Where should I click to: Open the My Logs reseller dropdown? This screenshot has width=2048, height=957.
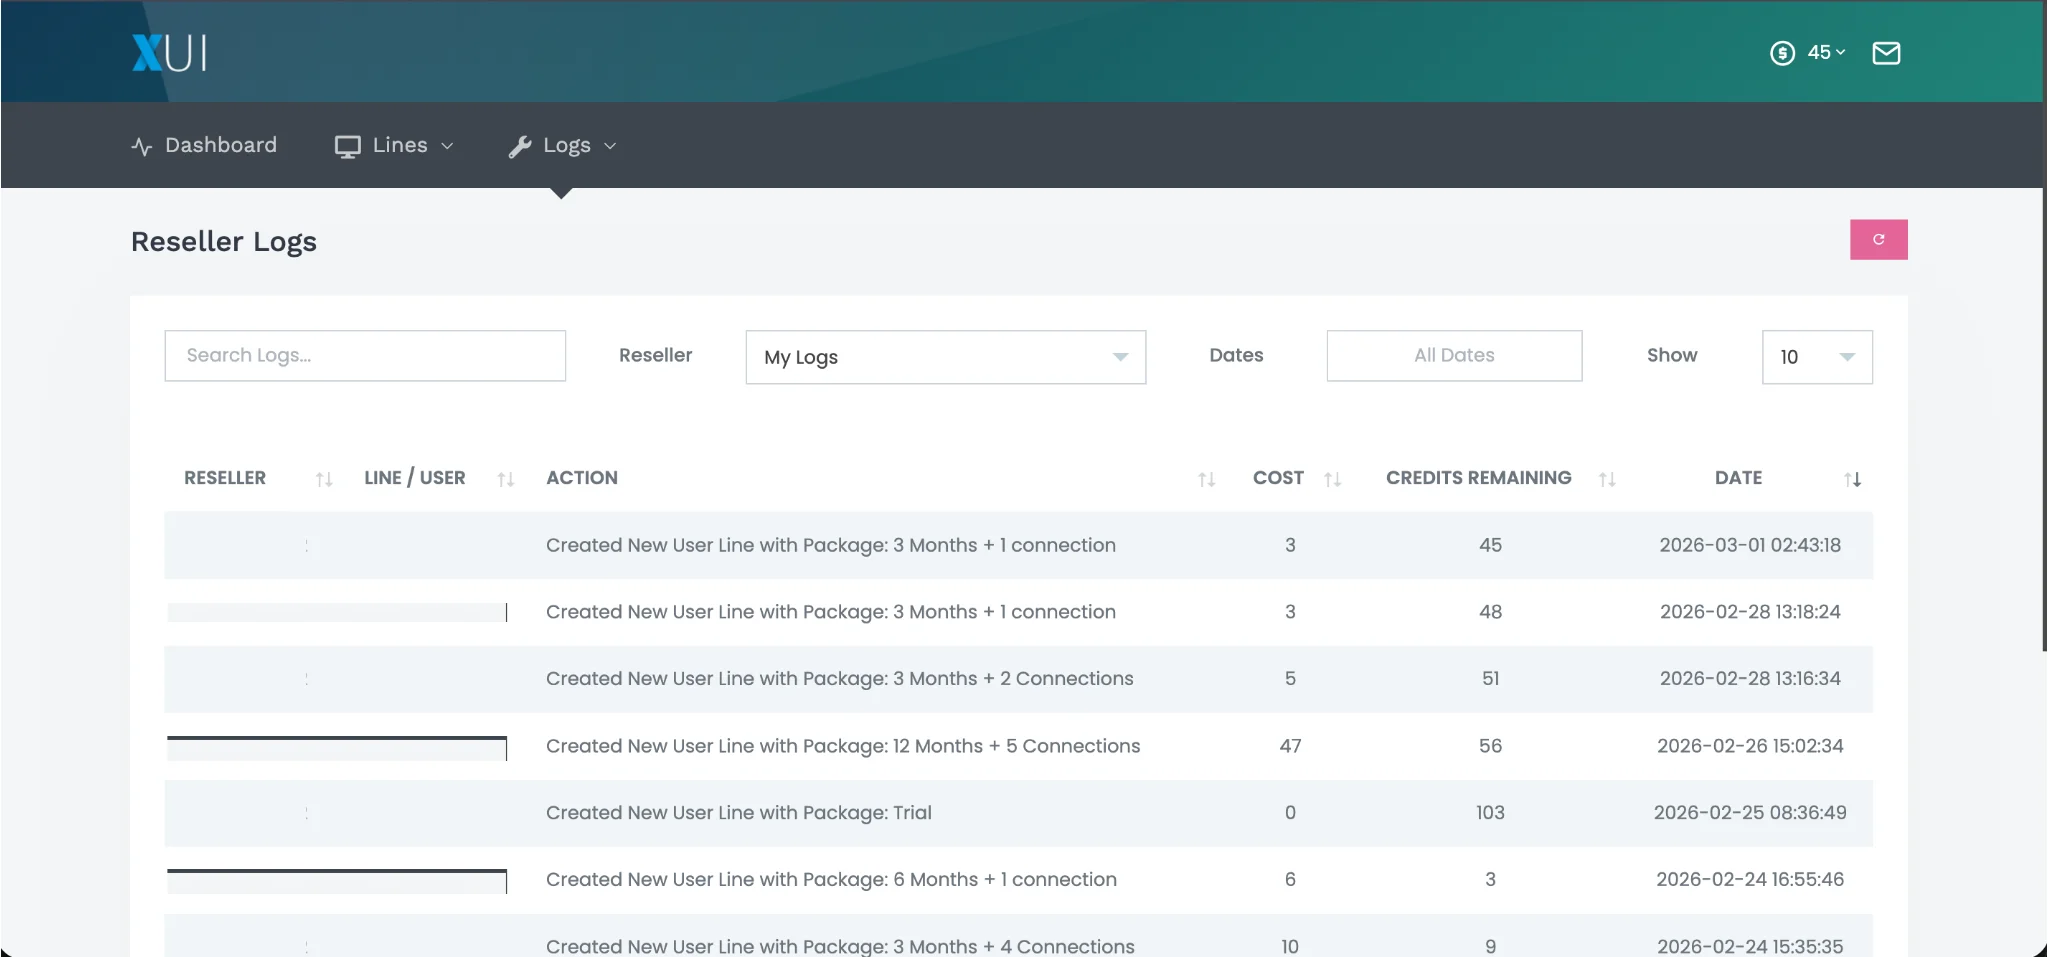(945, 357)
